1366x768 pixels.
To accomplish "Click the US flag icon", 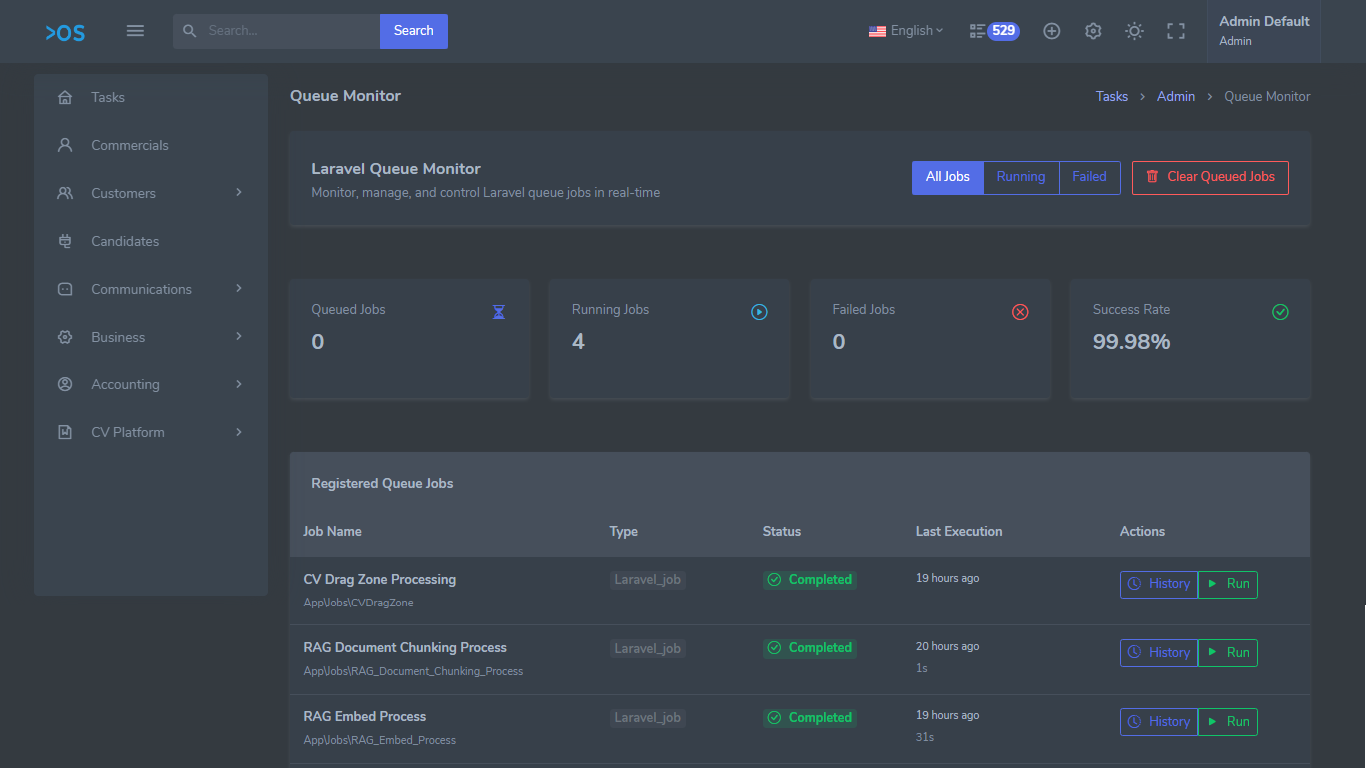I will click(877, 31).
